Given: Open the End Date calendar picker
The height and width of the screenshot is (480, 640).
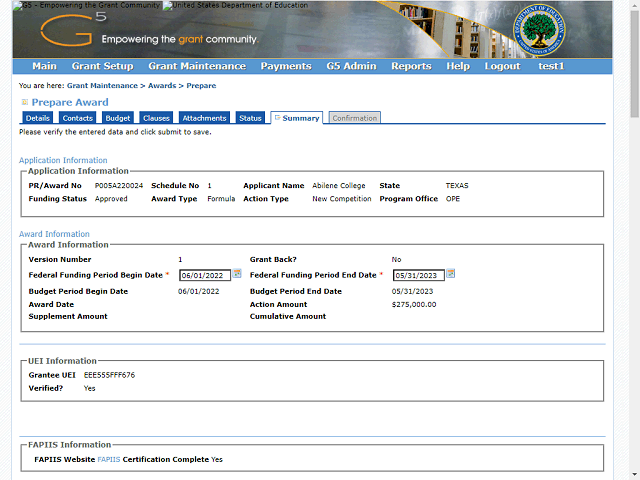Looking at the screenshot, I should [x=451, y=274].
